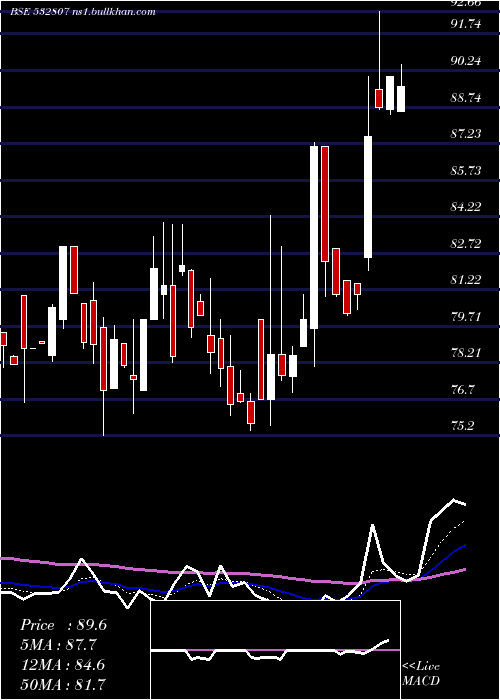
Task: Click the 91.74 price axis label
Action: (x=466, y=23)
